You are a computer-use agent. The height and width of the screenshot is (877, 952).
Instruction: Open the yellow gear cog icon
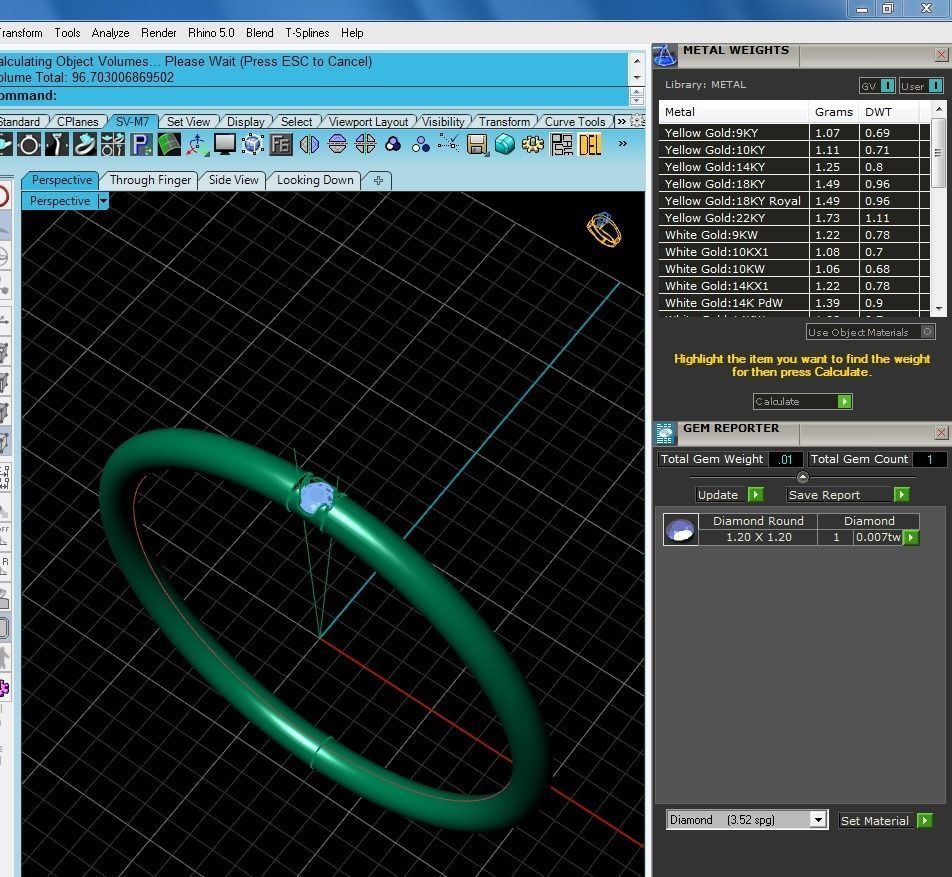(x=532, y=145)
